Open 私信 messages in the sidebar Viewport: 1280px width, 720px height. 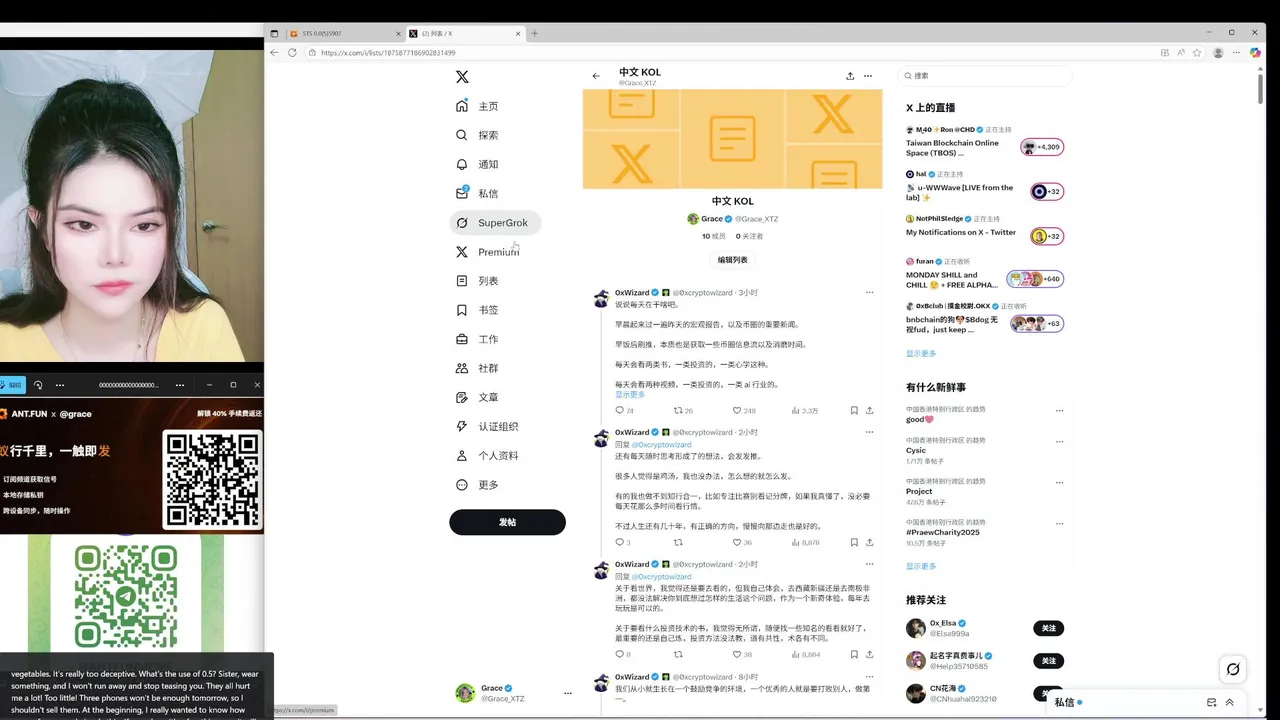[477, 193]
